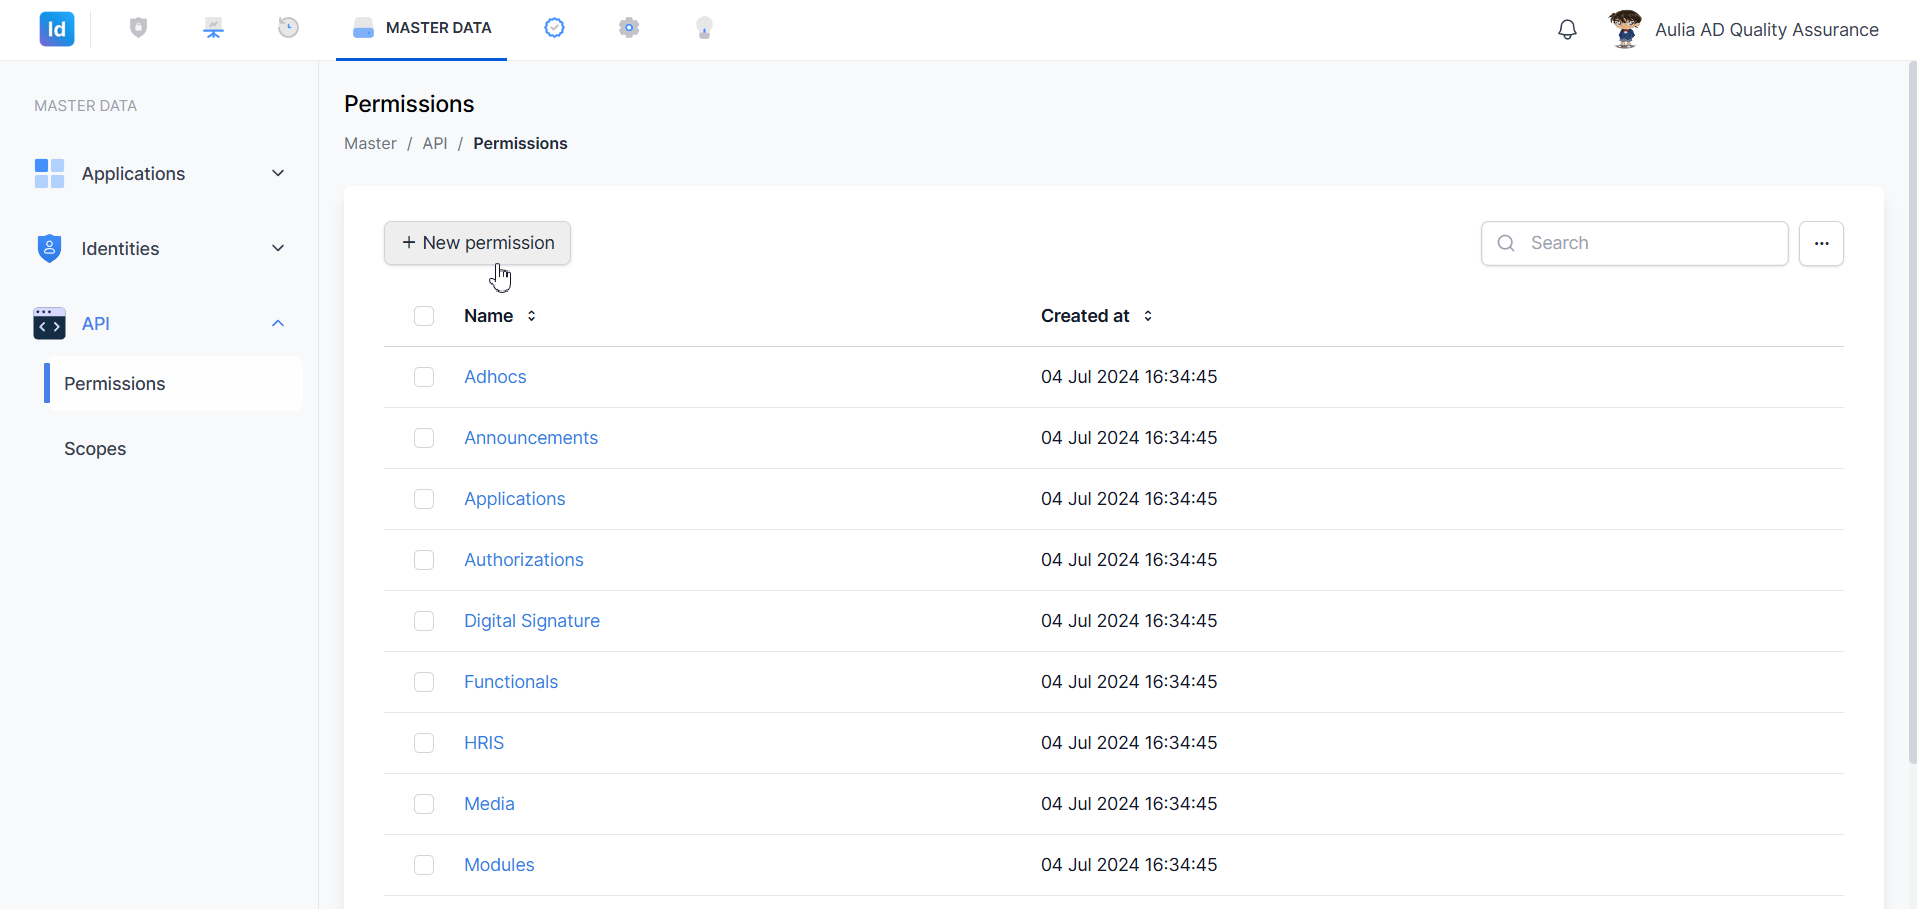Click the Aulia AD Quality Assurance username
Screen dimensions: 1917x909
[x=1766, y=30]
